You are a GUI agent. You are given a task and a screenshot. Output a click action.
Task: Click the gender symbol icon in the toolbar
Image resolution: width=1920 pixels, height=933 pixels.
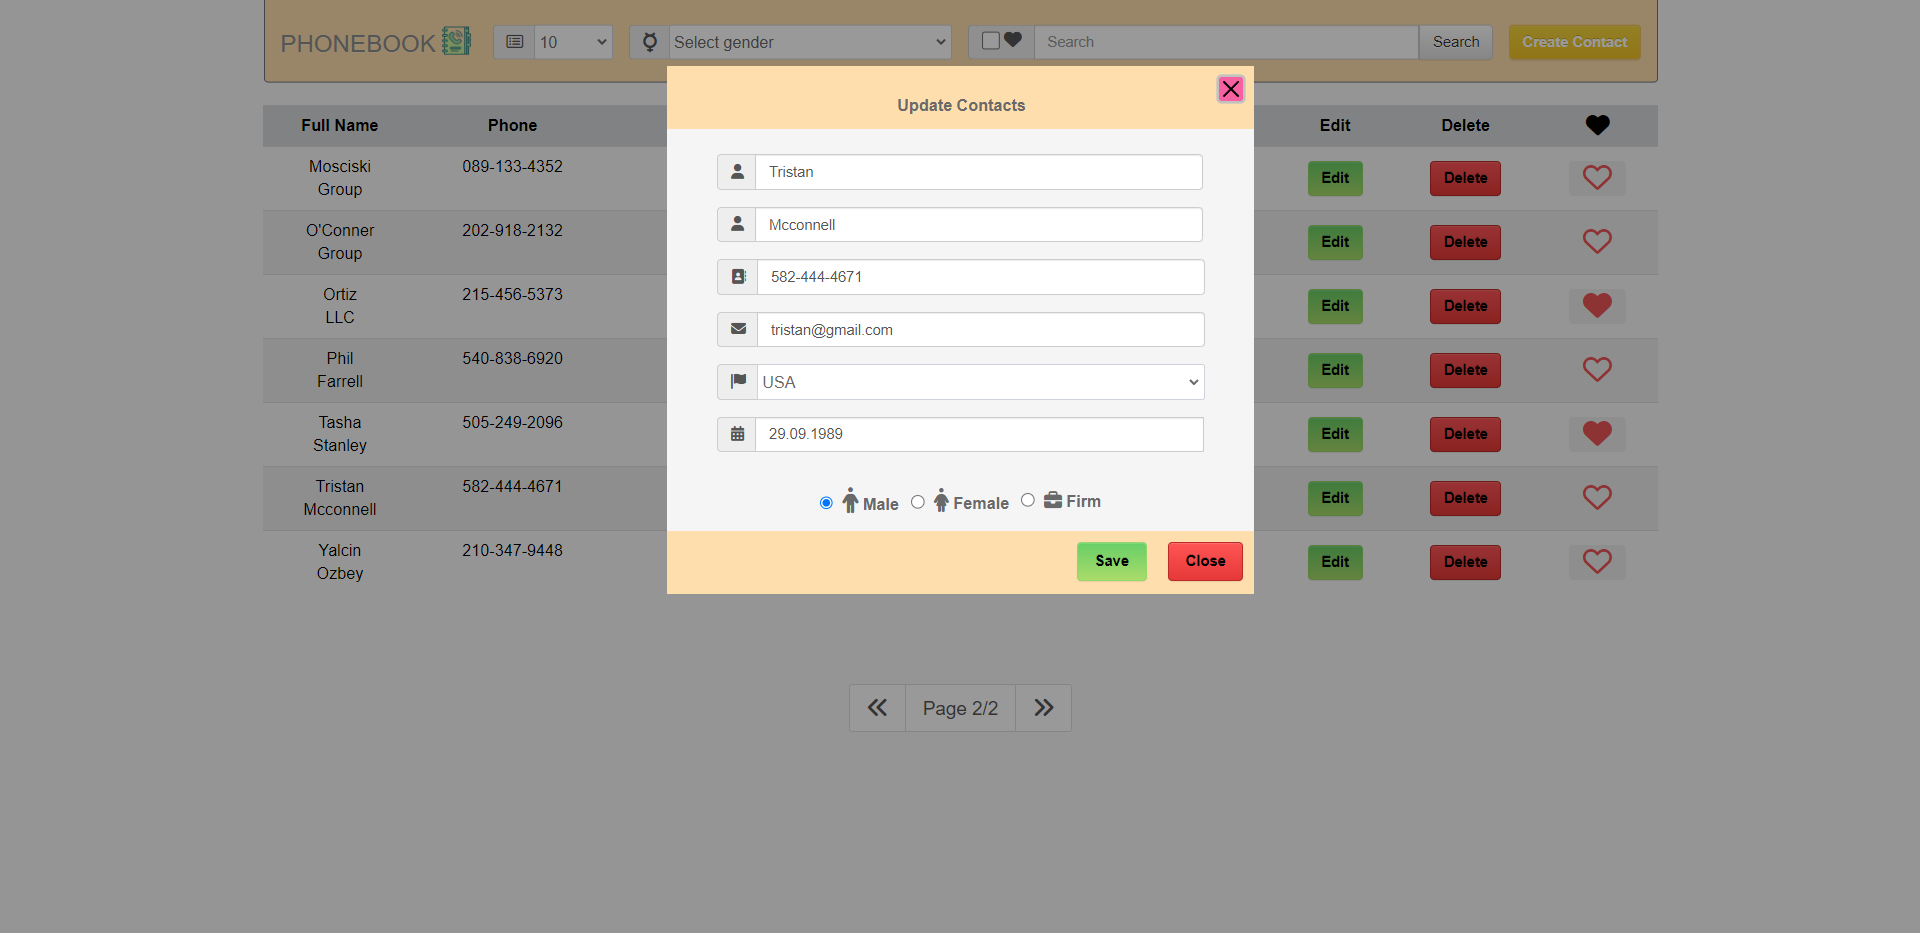[650, 42]
